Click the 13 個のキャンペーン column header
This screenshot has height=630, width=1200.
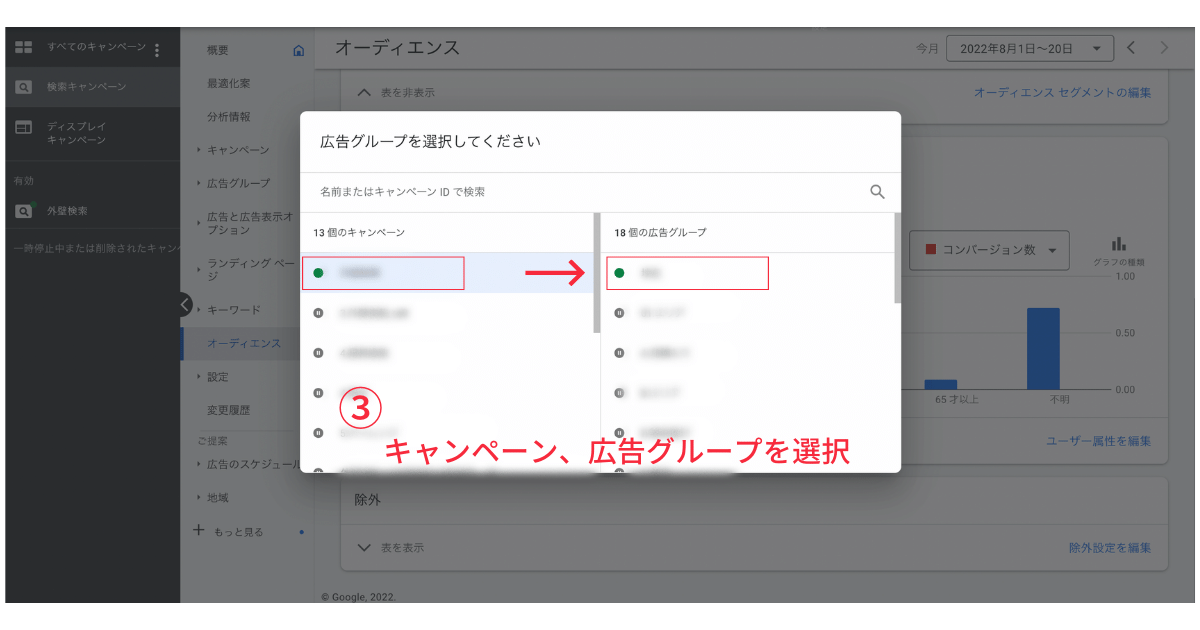coord(359,232)
